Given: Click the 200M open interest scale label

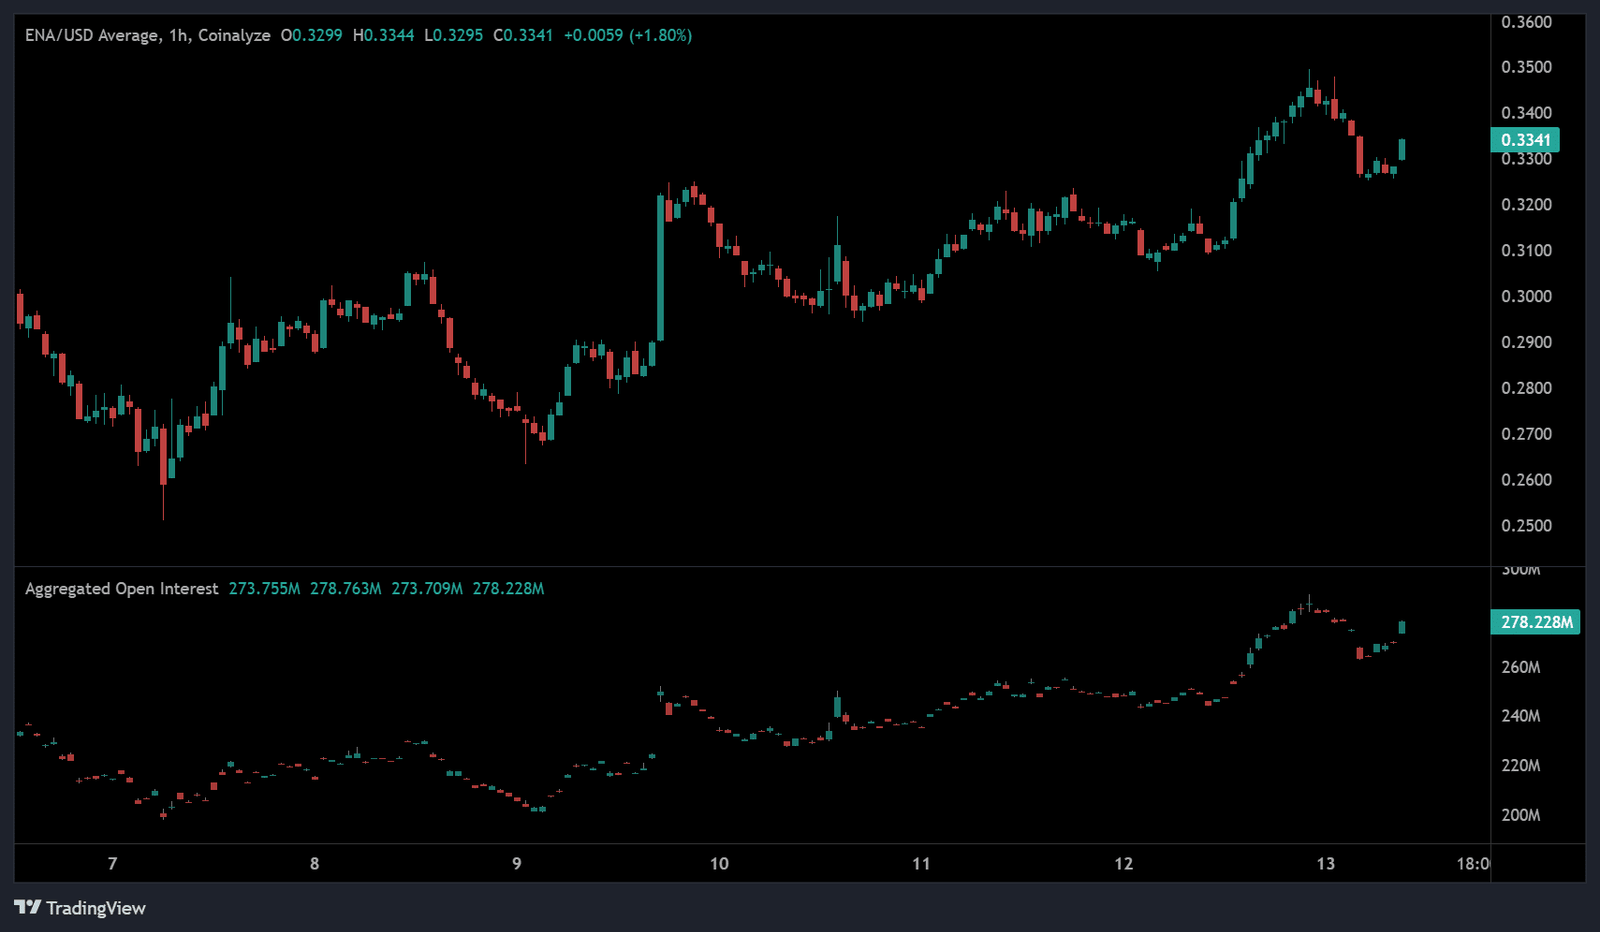Looking at the screenshot, I should tap(1520, 815).
